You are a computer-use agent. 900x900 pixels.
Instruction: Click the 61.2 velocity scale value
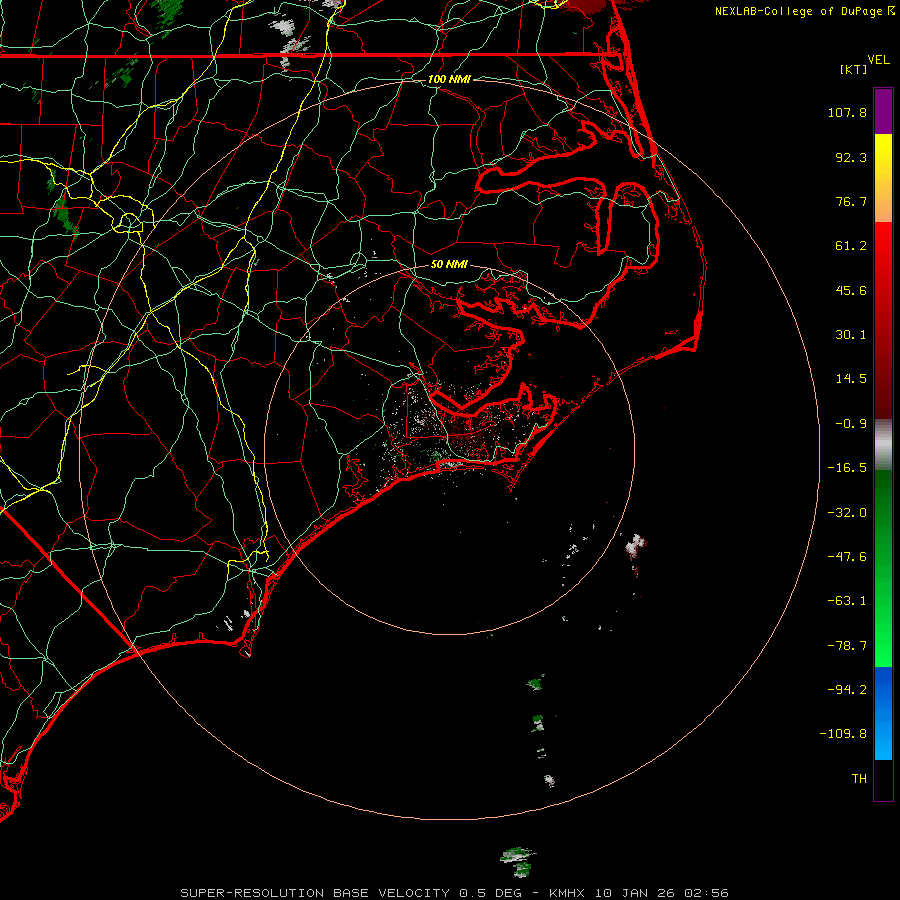coord(851,246)
